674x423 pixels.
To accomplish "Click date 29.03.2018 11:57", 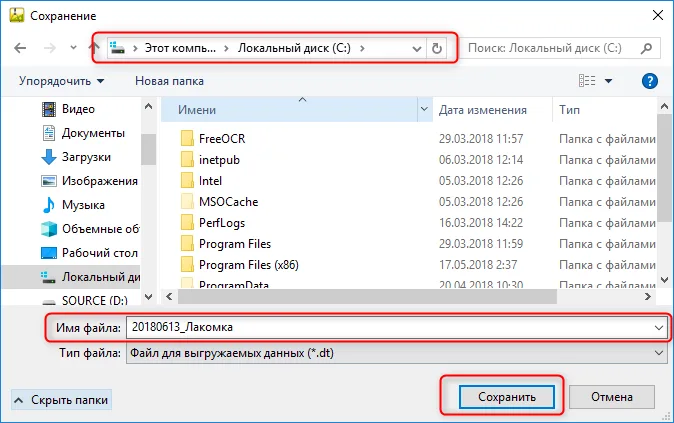I will point(481,139).
